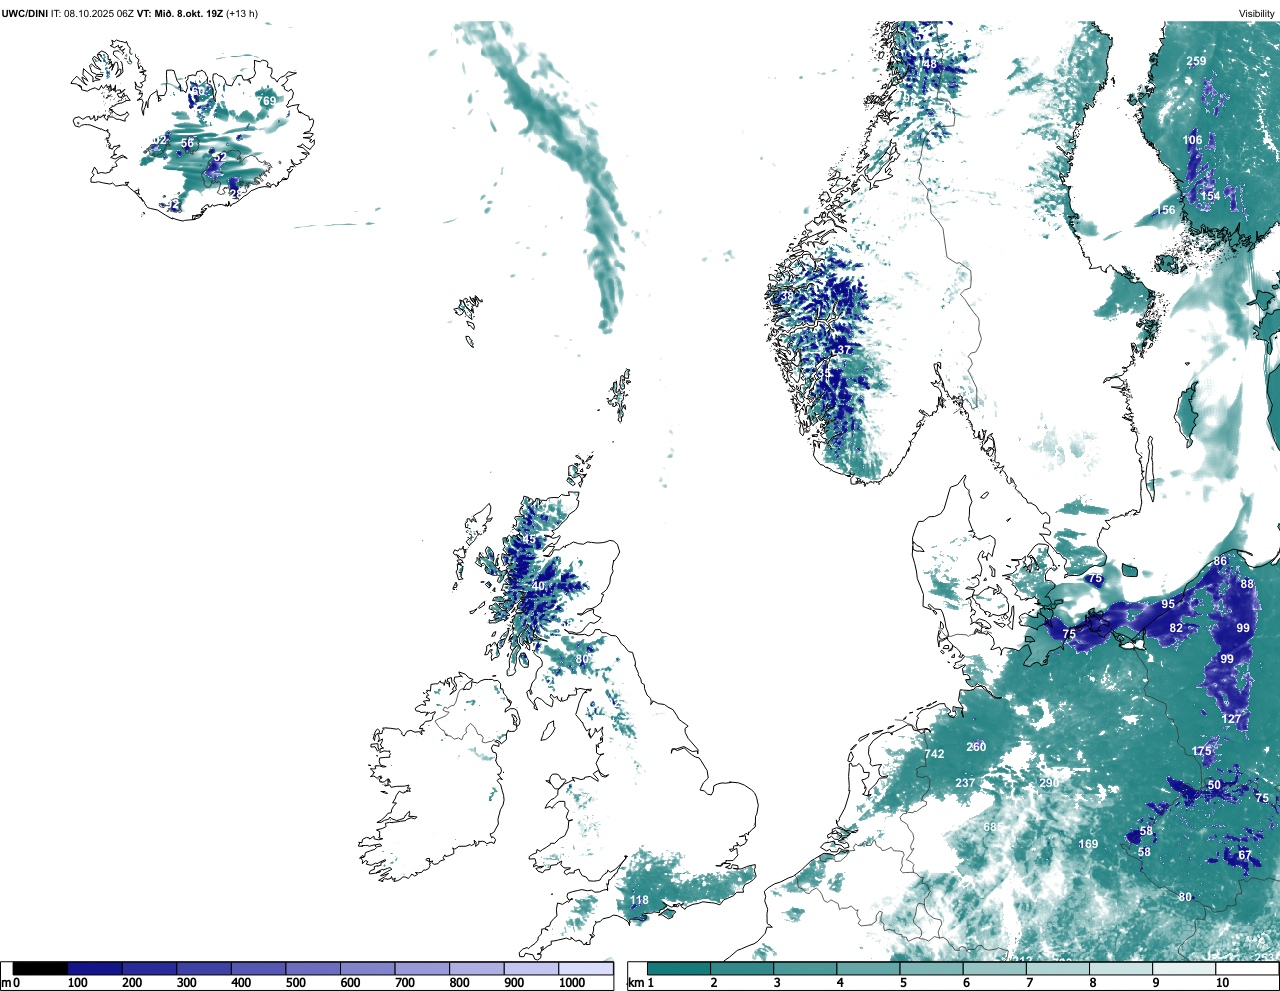
Task: Click the '4' tick on the km scale
Action: [x=840, y=983]
